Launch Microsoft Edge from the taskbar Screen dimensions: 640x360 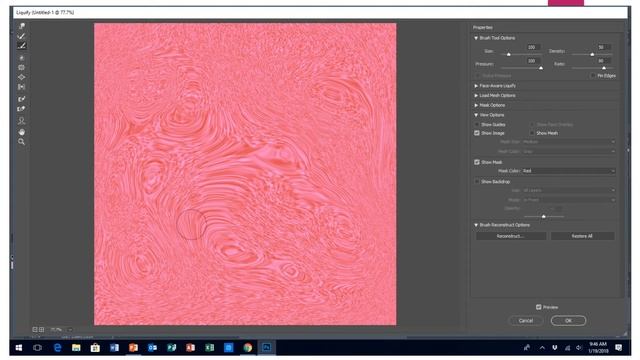click(x=57, y=348)
